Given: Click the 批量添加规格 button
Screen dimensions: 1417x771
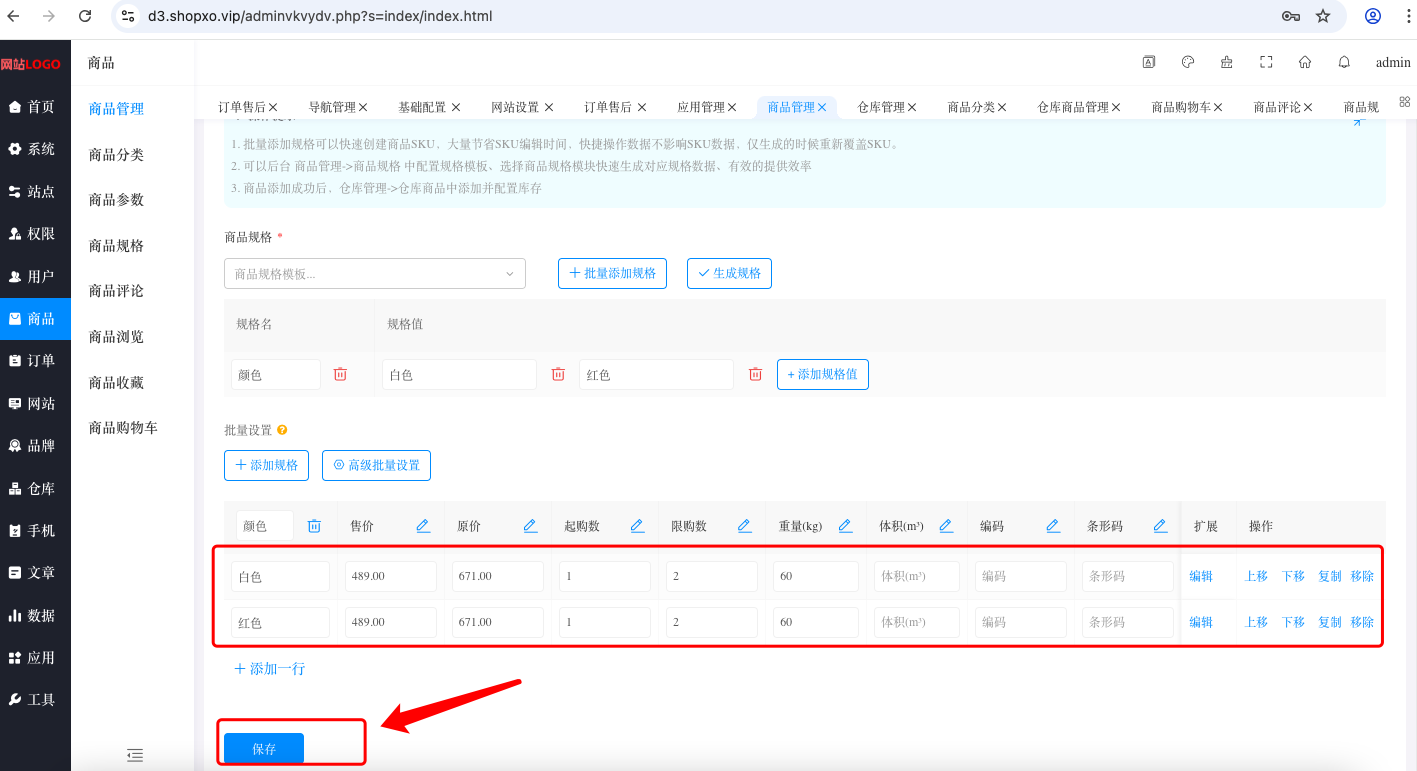Looking at the screenshot, I should [x=612, y=273].
